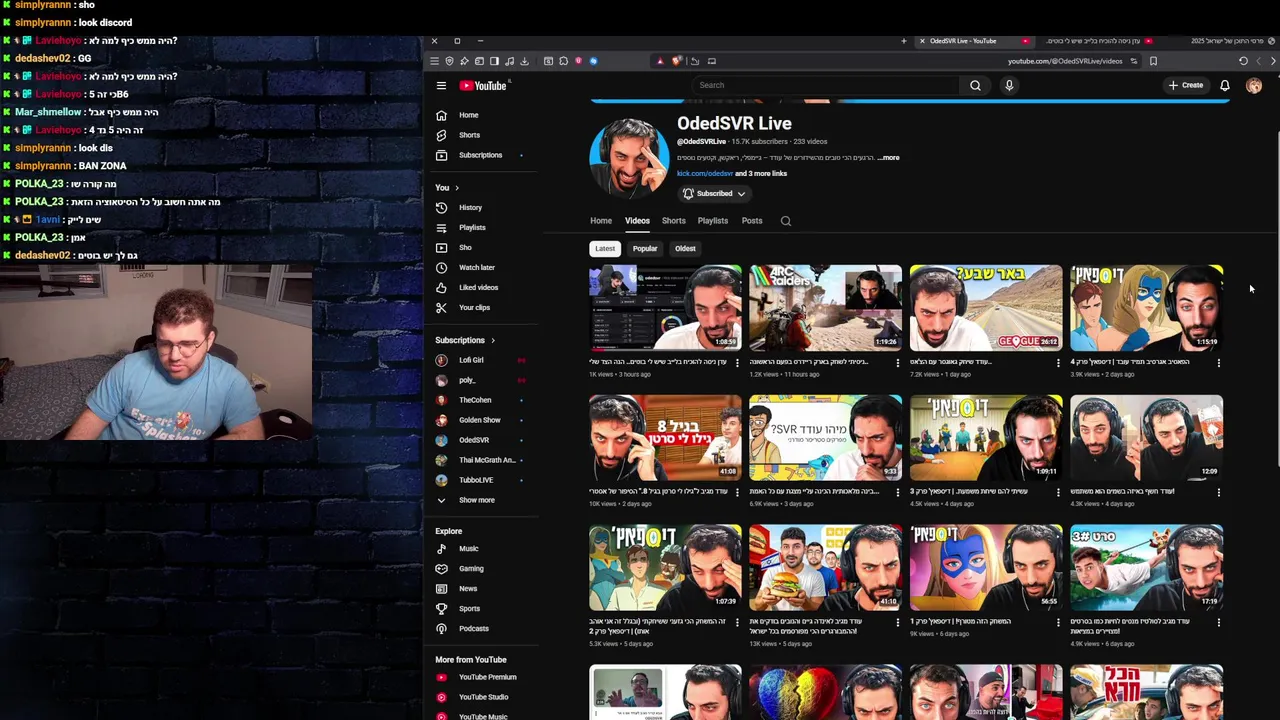Click the YouTube logo
This screenshot has height=720, width=1280.
point(483,85)
